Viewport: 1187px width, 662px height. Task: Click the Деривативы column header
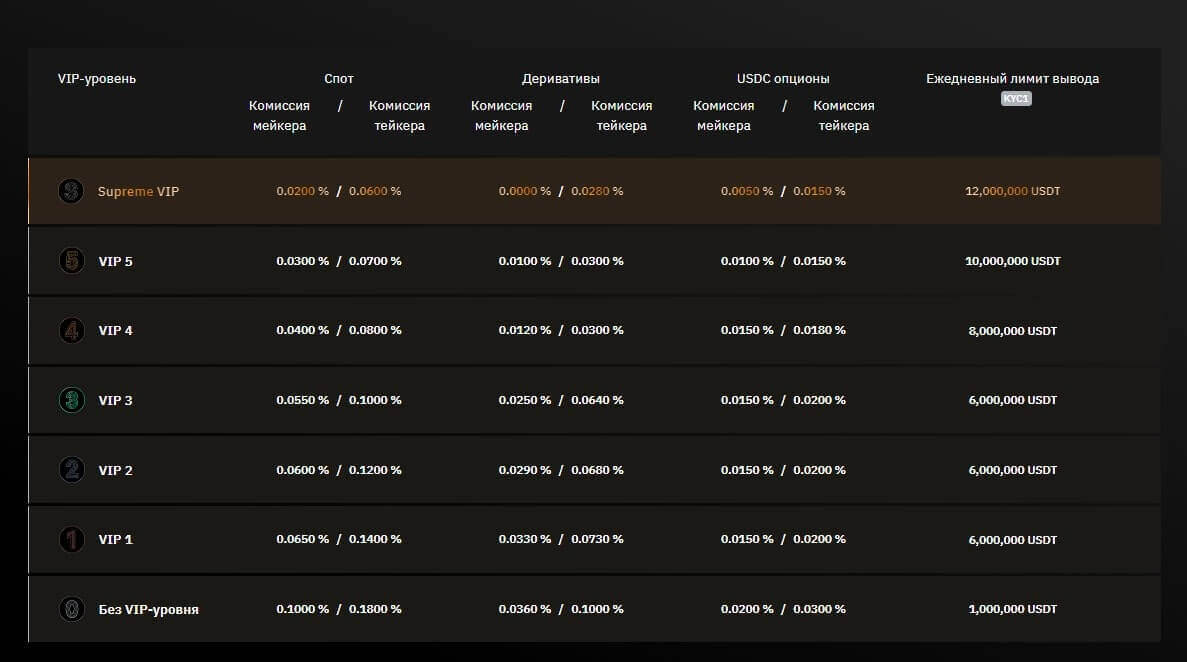coord(561,79)
